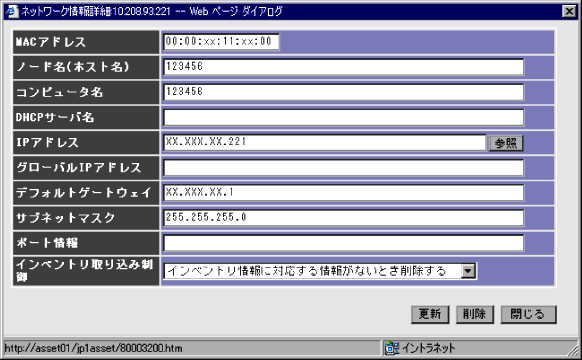The height and width of the screenshot is (360, 582).
Task: Focus the ノード名(ホスト名) text field
Action: 344,67
